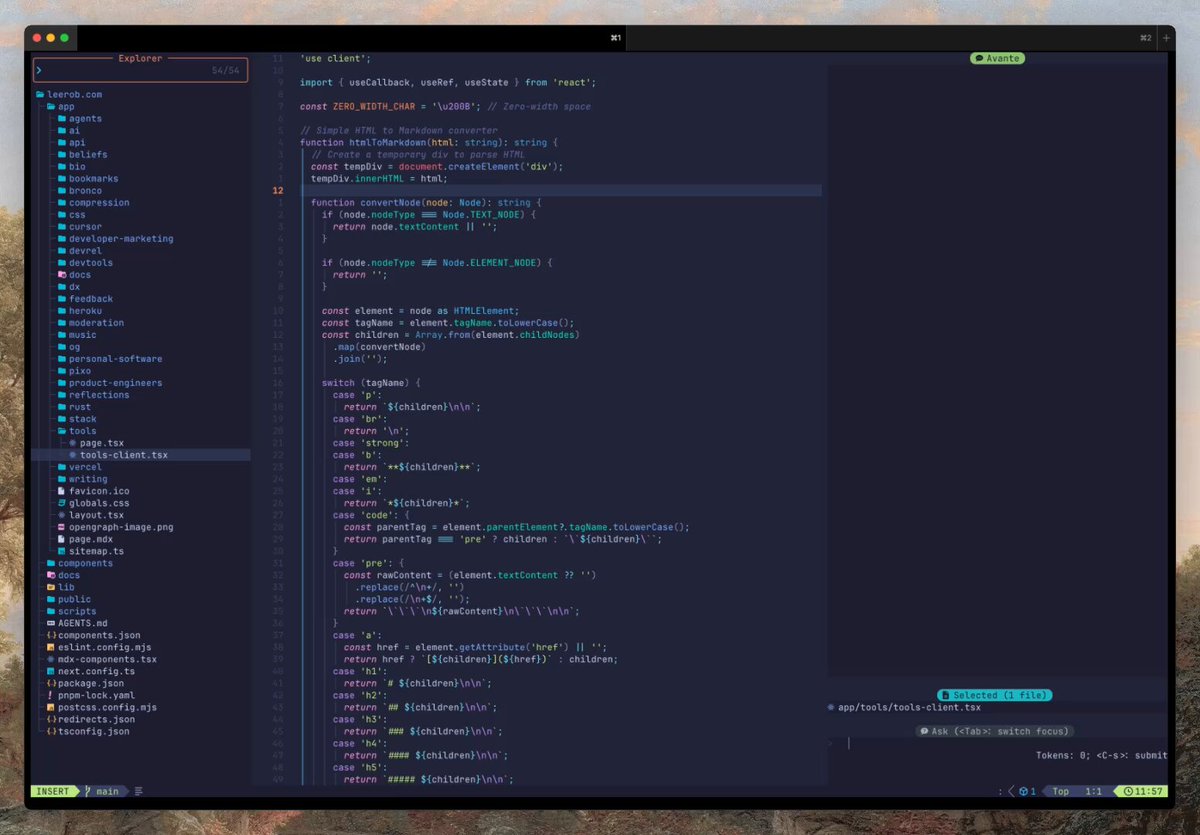Select the first terminal tab ⌘1

tap(615, 38)
